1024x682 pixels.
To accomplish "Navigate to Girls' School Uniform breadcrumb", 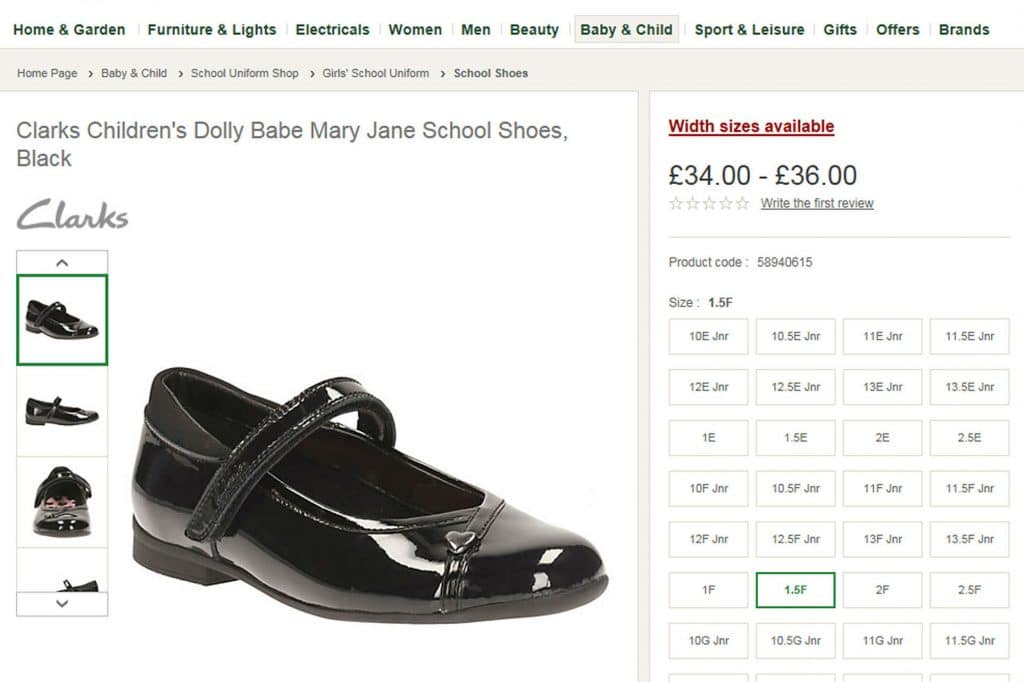I will point(375,73).
